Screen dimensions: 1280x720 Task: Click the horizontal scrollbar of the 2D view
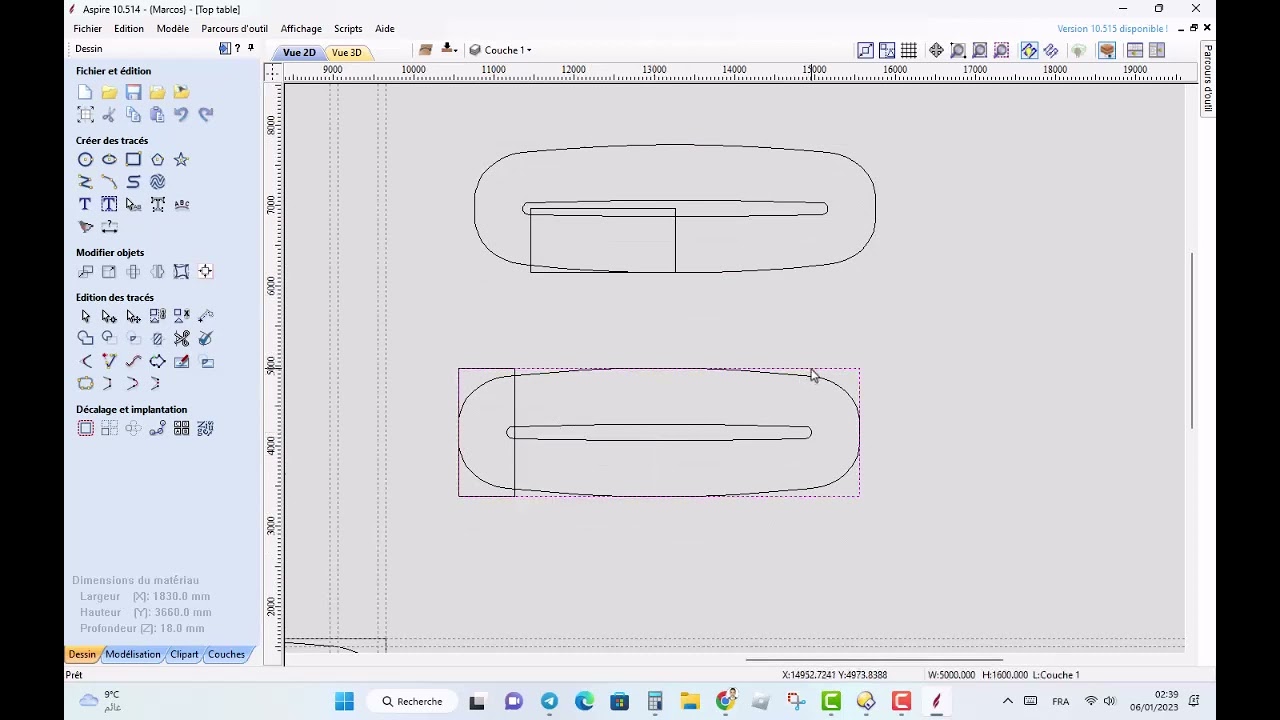click(874, 660)
